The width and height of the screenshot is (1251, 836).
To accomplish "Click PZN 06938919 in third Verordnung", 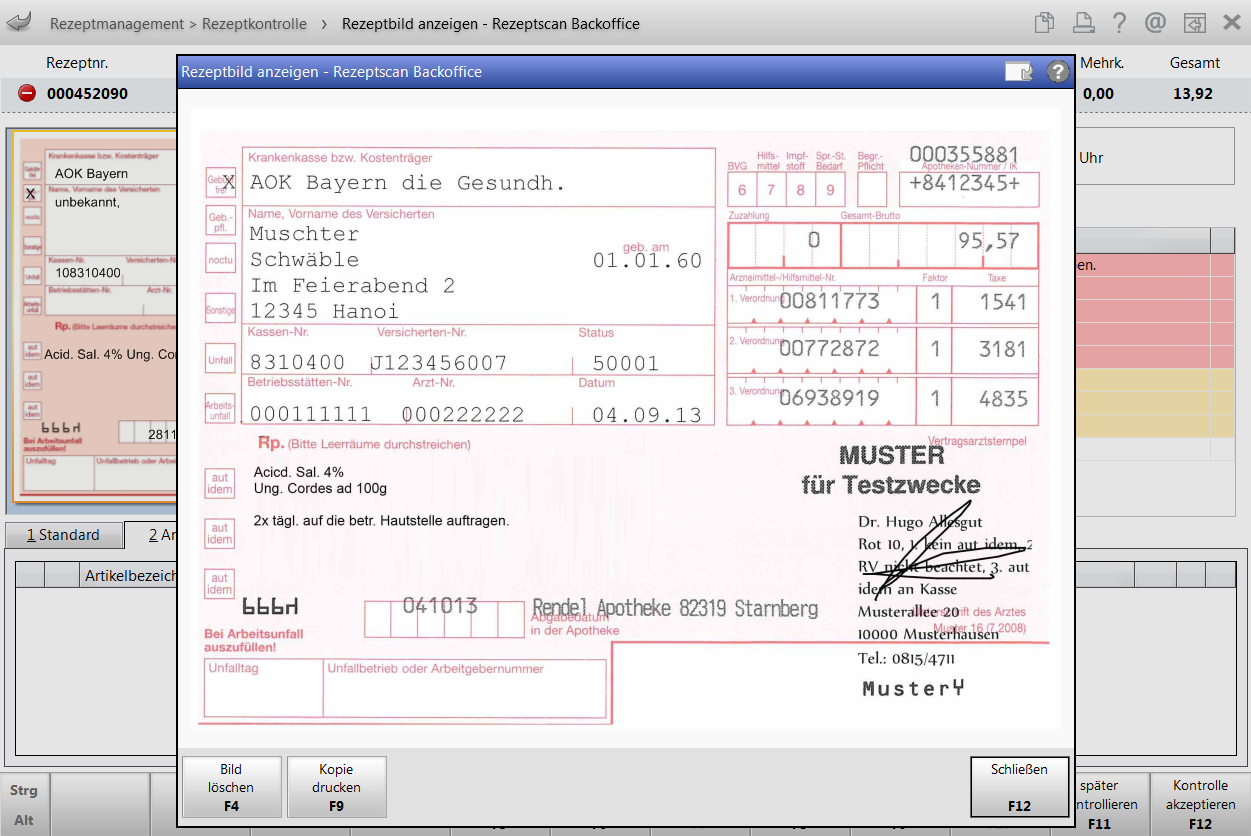I will (x=829, y=398).
